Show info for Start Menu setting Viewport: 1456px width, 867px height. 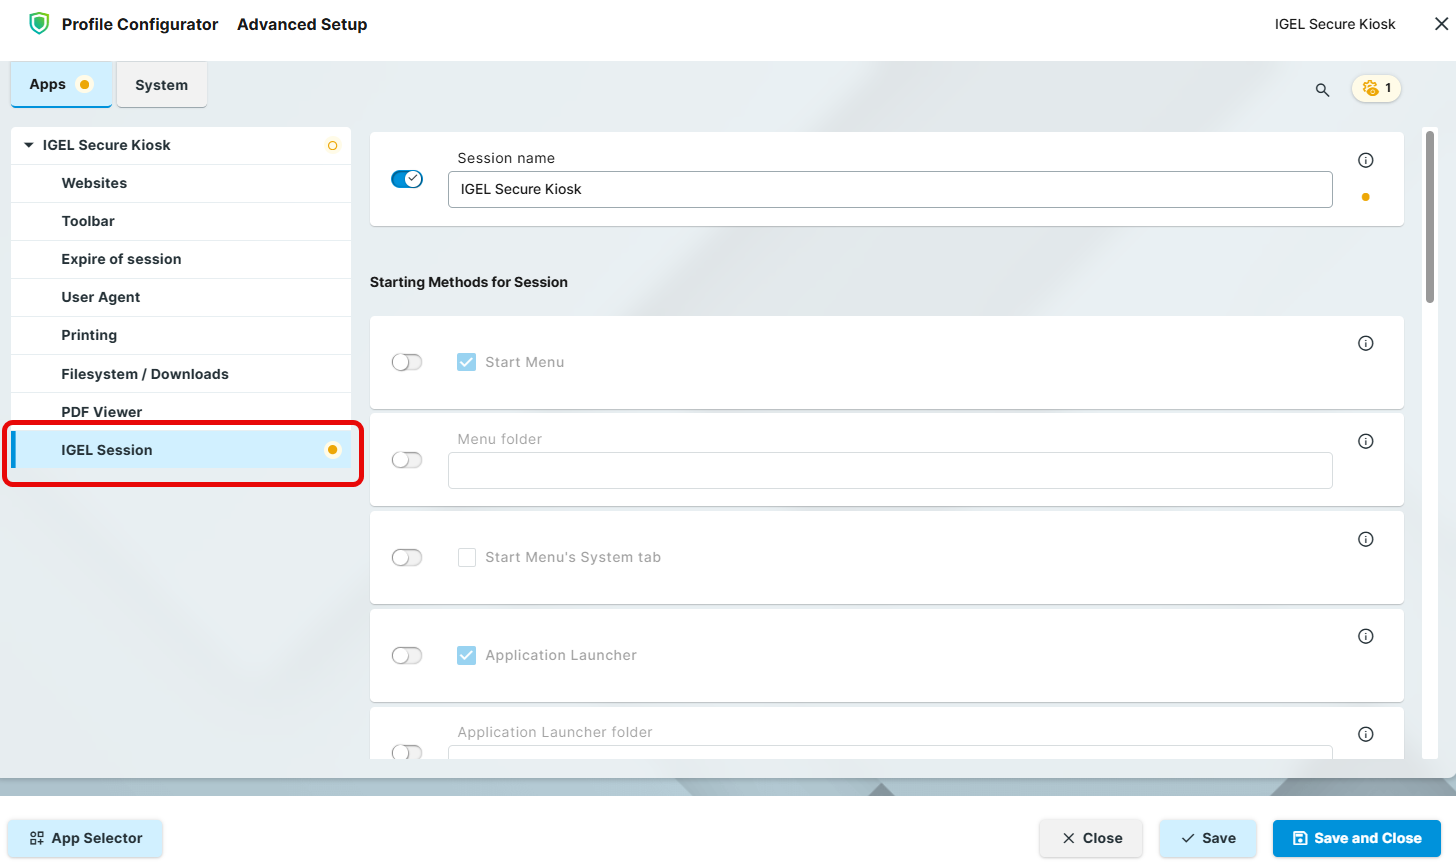[x=1365, y=343]
